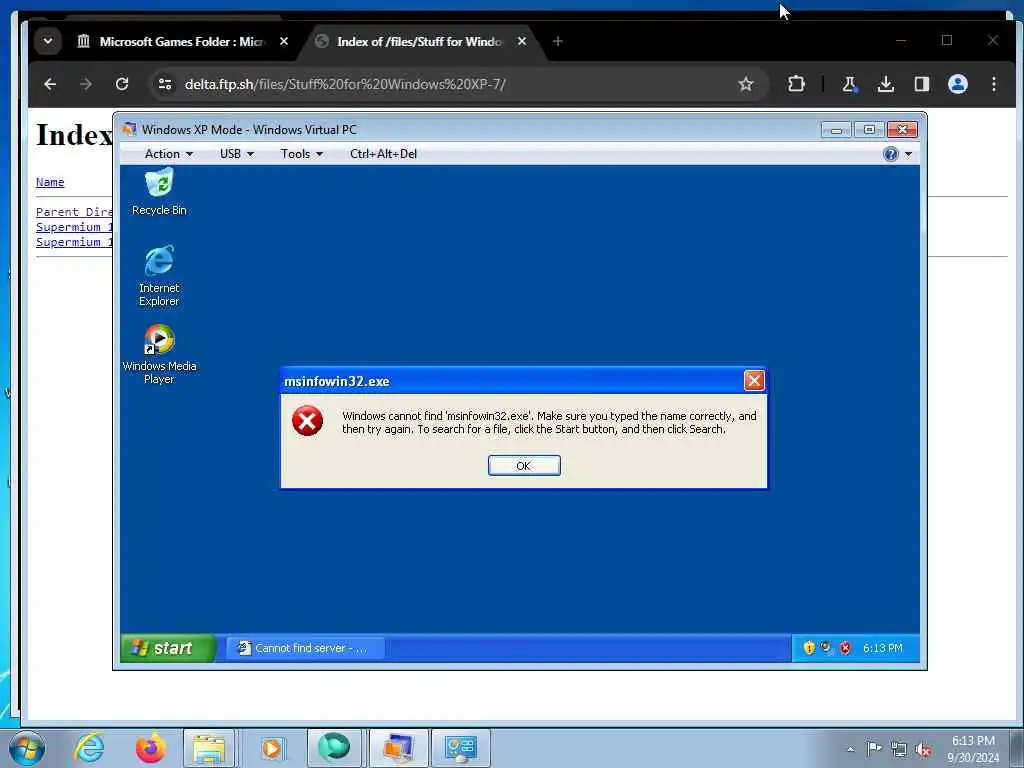Launch Internet Explorer from Windows 7 taskbar
The image size is (1024, 768).
pos(89,748)
